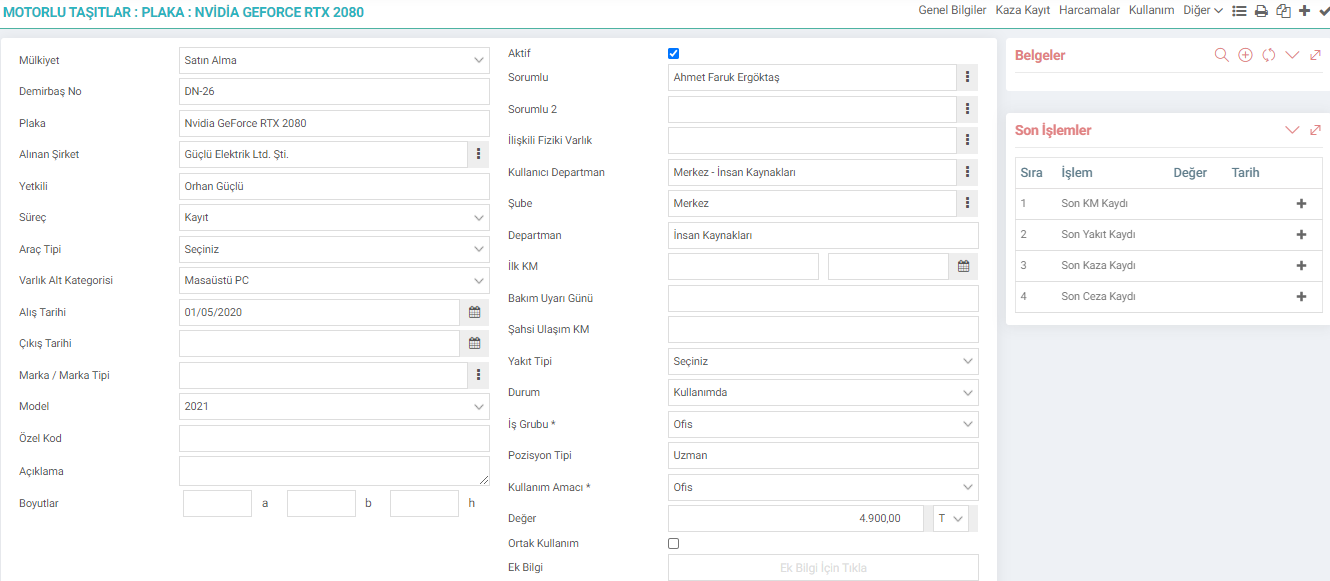Click the circled plus icon in Belgeler panel
Image resolution: width=1330 pixels, height=581 pixels.
pos(1245,55)
